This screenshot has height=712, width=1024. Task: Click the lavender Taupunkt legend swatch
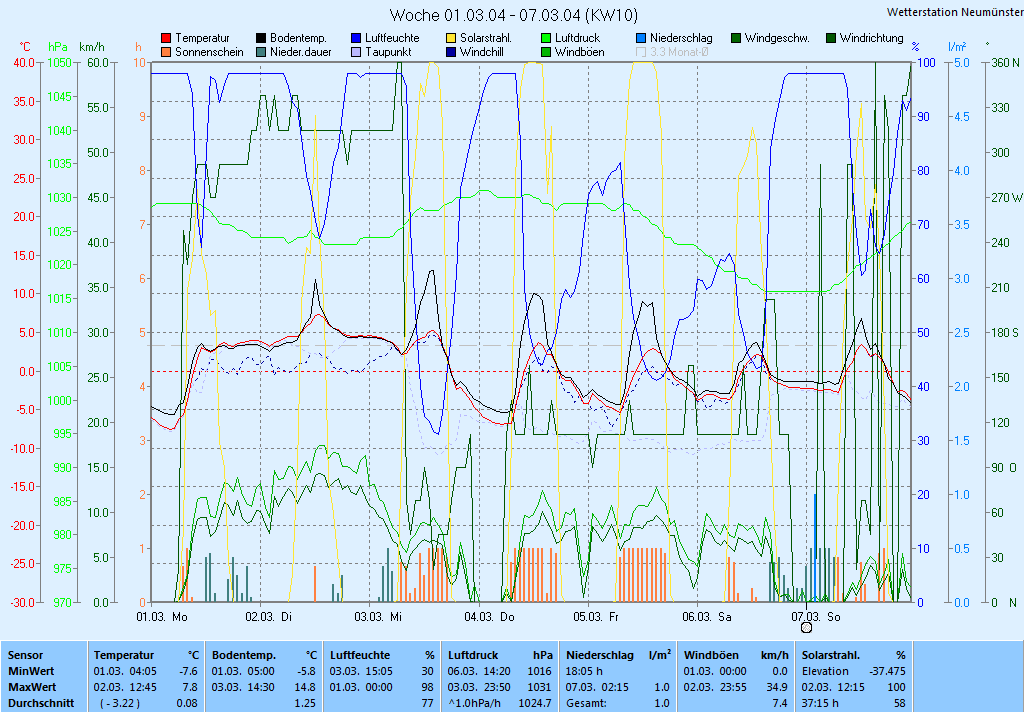coord(356,52)
